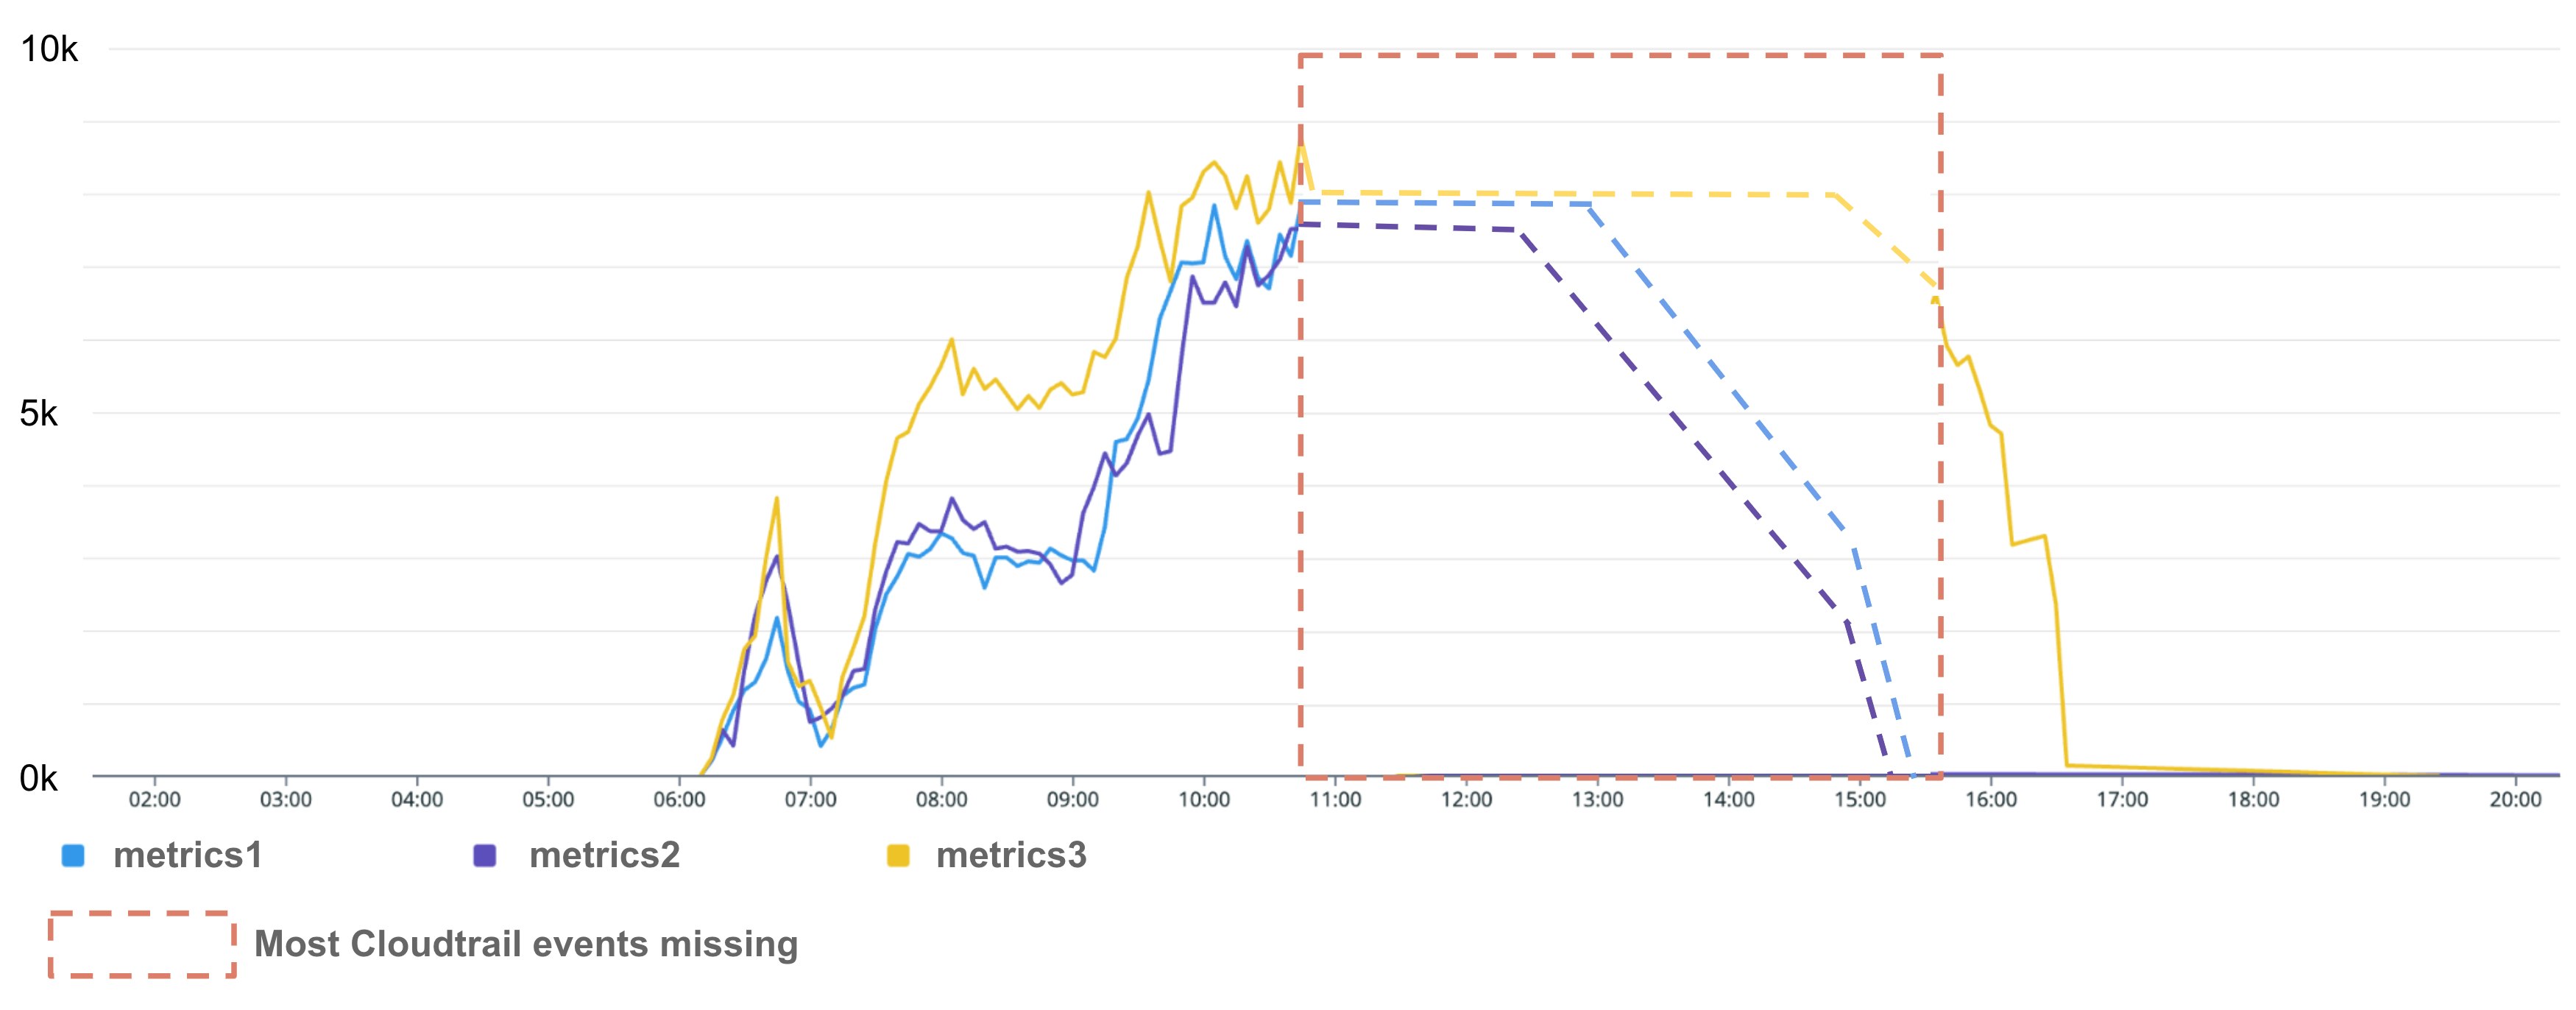The width and height of the screenshot is (2576, 1010).
Task: Toggle the metrics3 series via its legend label
Action: 1011,856
